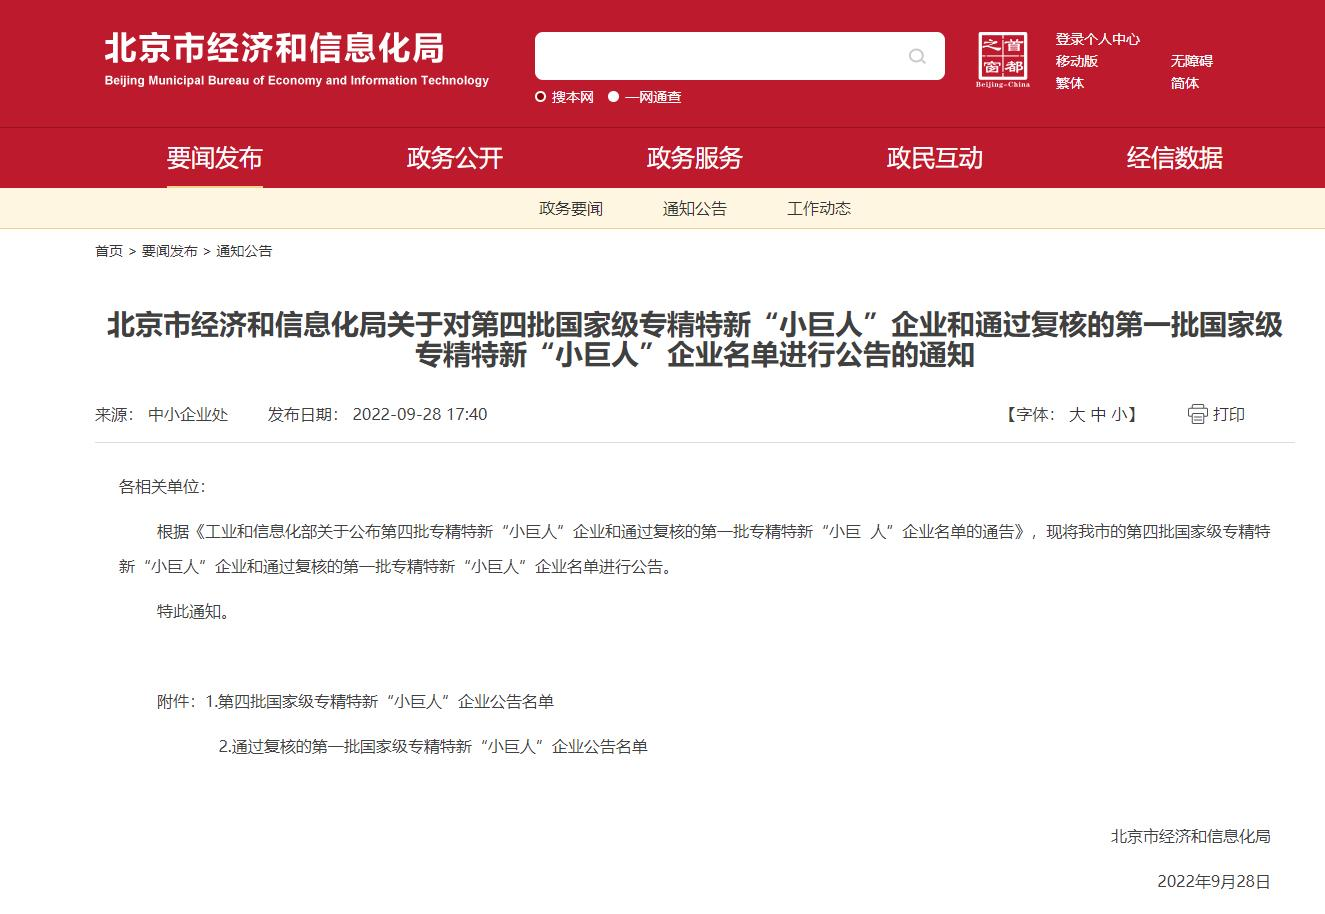This screenshot has width=1325, height=914.
Task: Open the 政民互动 menu item
Action: pyautogui.click(x=934, y=158)
